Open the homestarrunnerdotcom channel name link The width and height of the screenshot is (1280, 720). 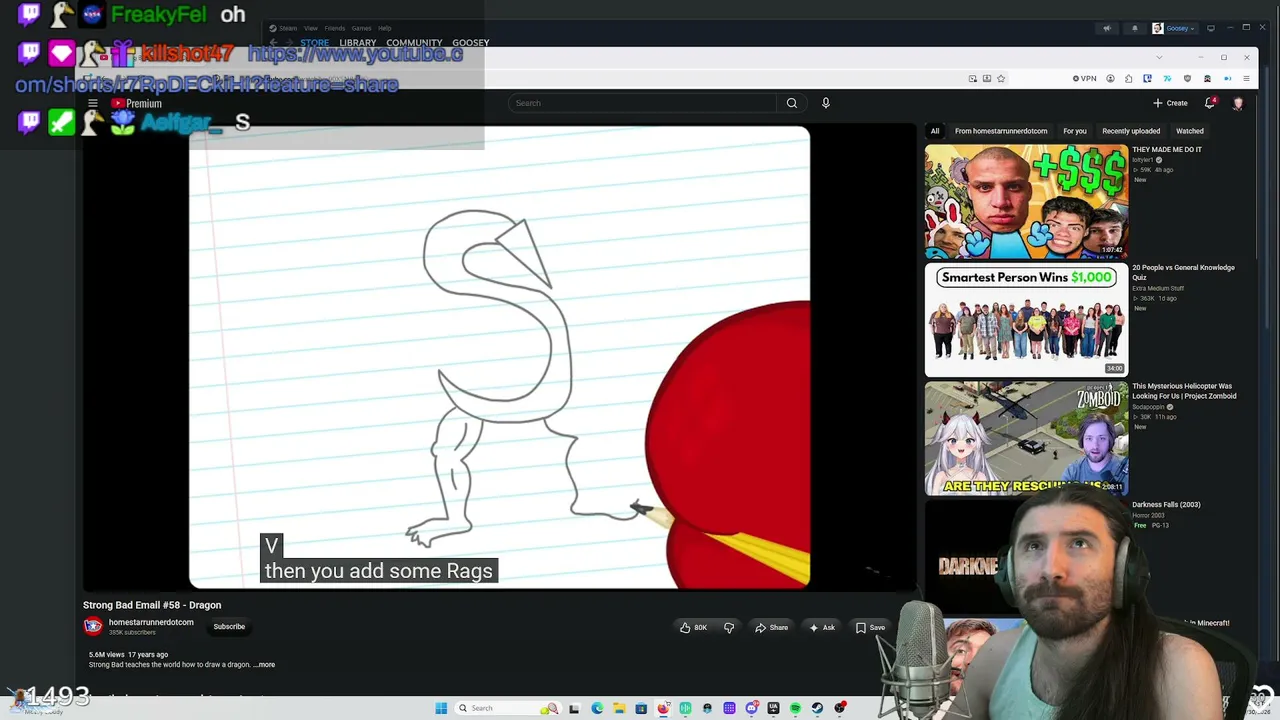click(x=151, y=622)
